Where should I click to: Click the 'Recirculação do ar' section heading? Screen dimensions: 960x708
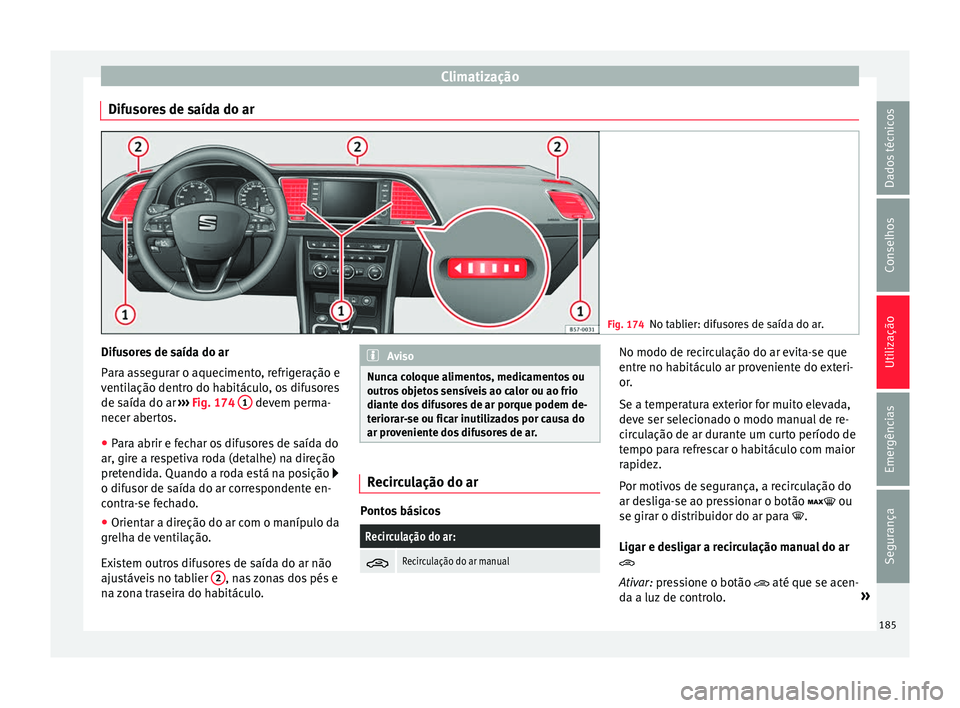pyautogui.click(x=422, y=483)
